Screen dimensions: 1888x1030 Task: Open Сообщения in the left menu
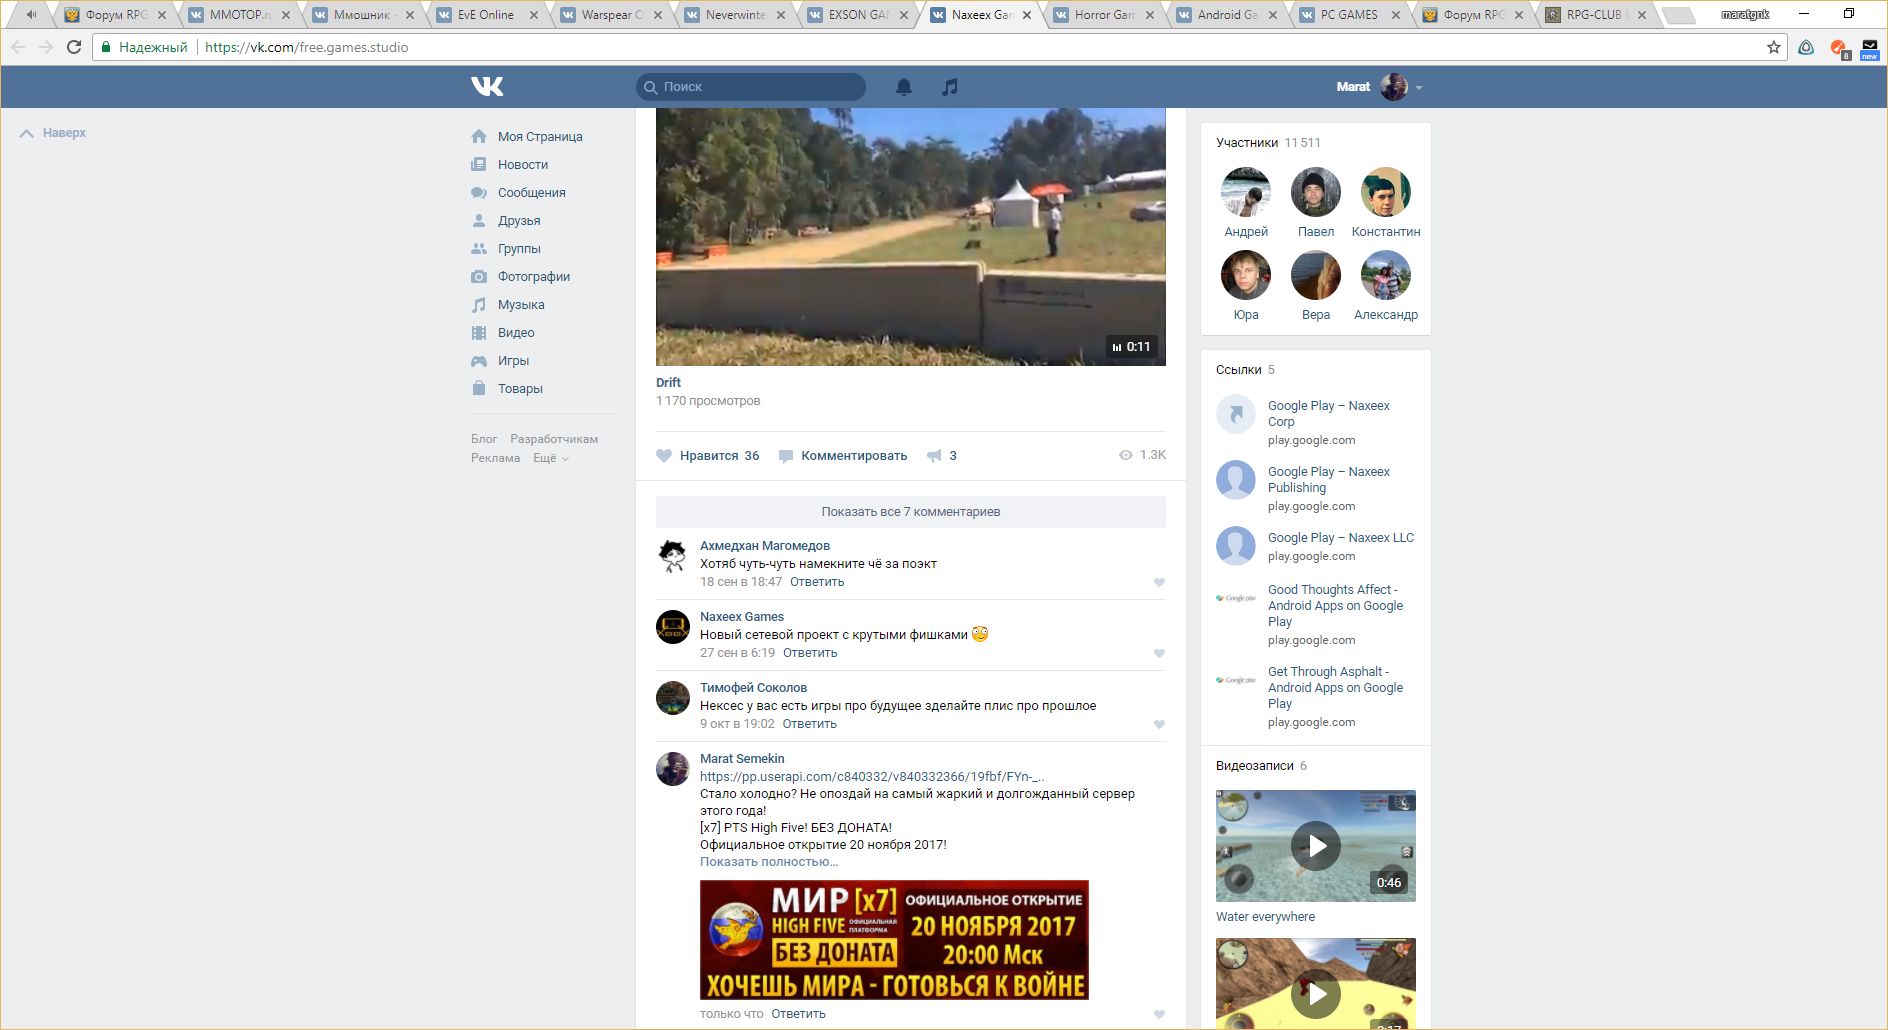click(531, 193)
